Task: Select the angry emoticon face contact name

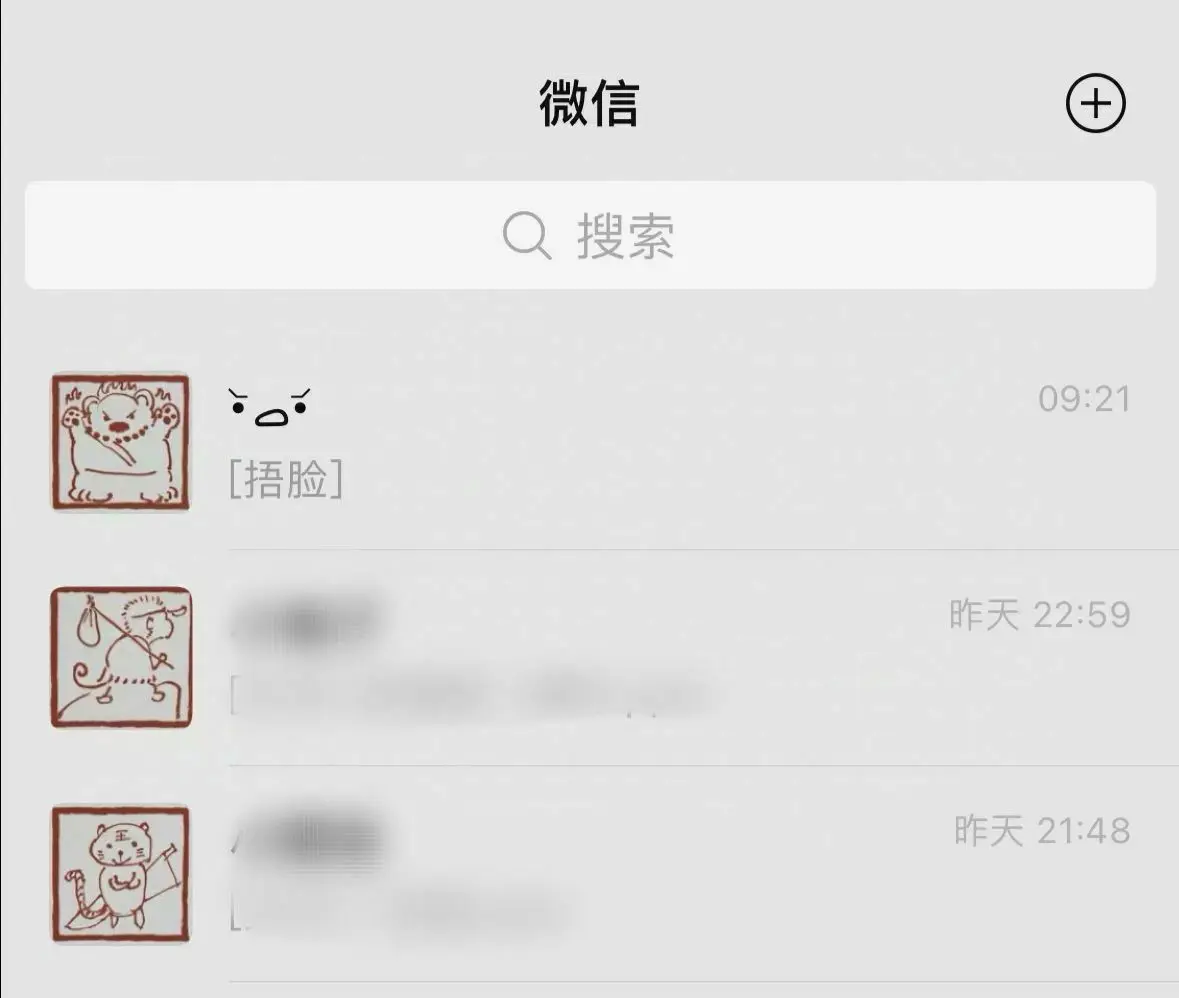Action: (269, 408)
